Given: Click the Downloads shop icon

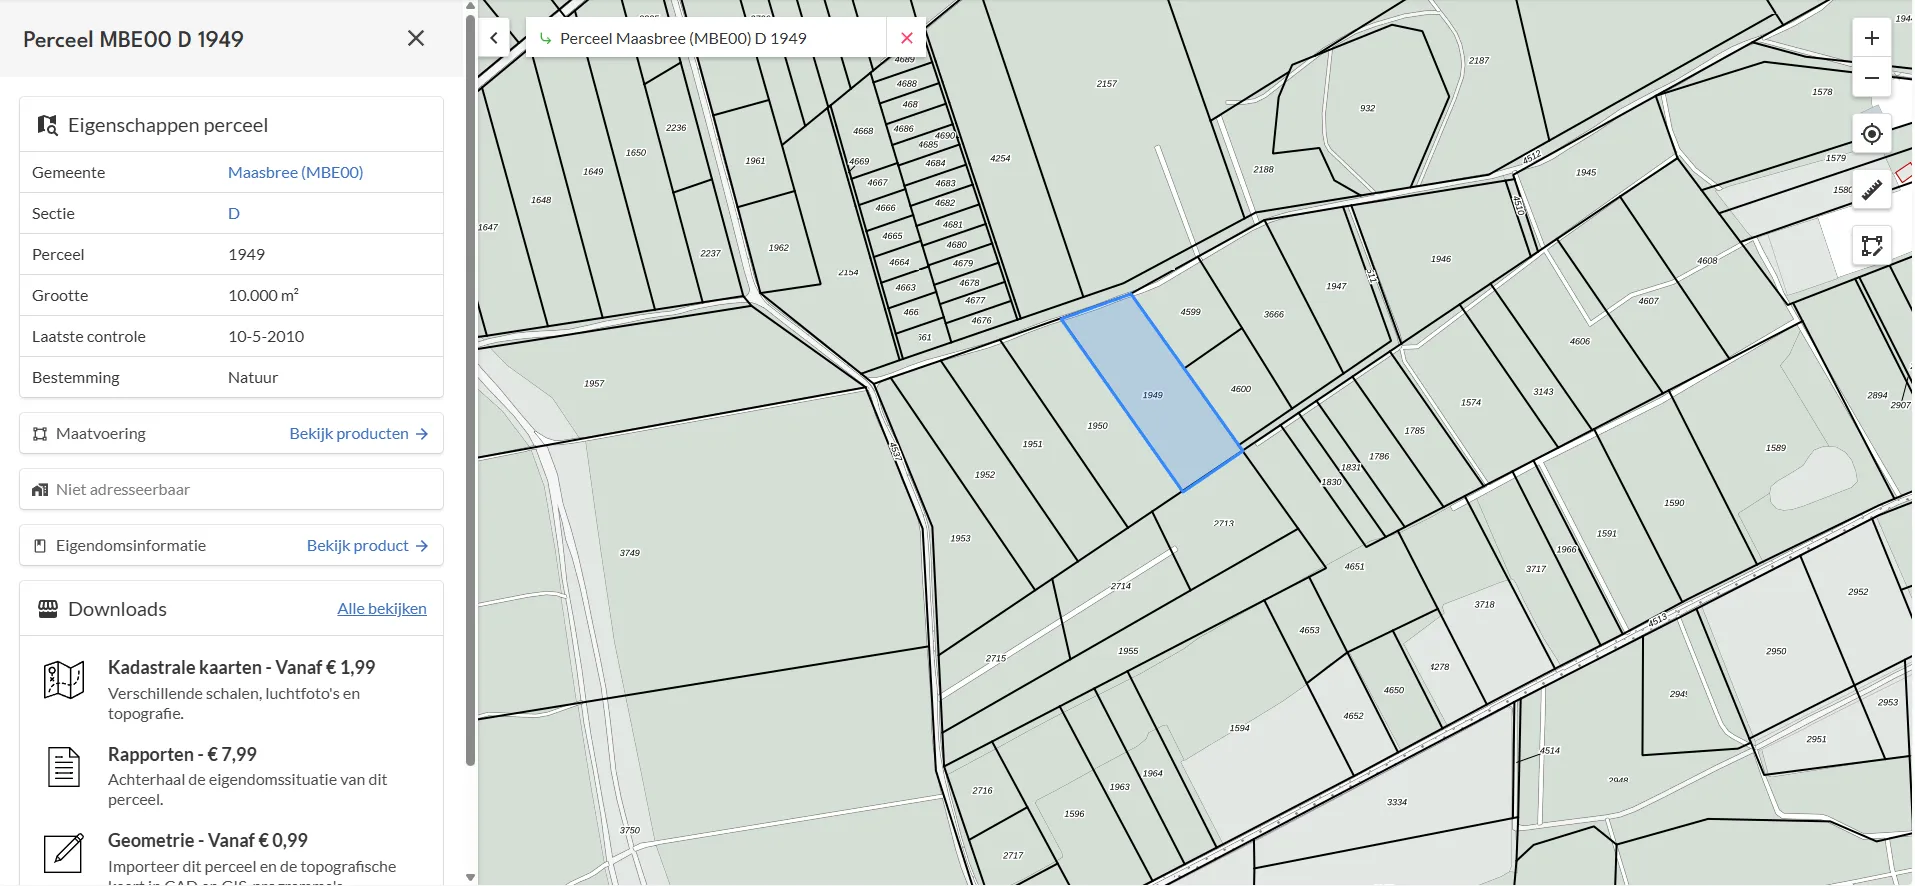Looking at the screenshot, I should coord(48,609).
